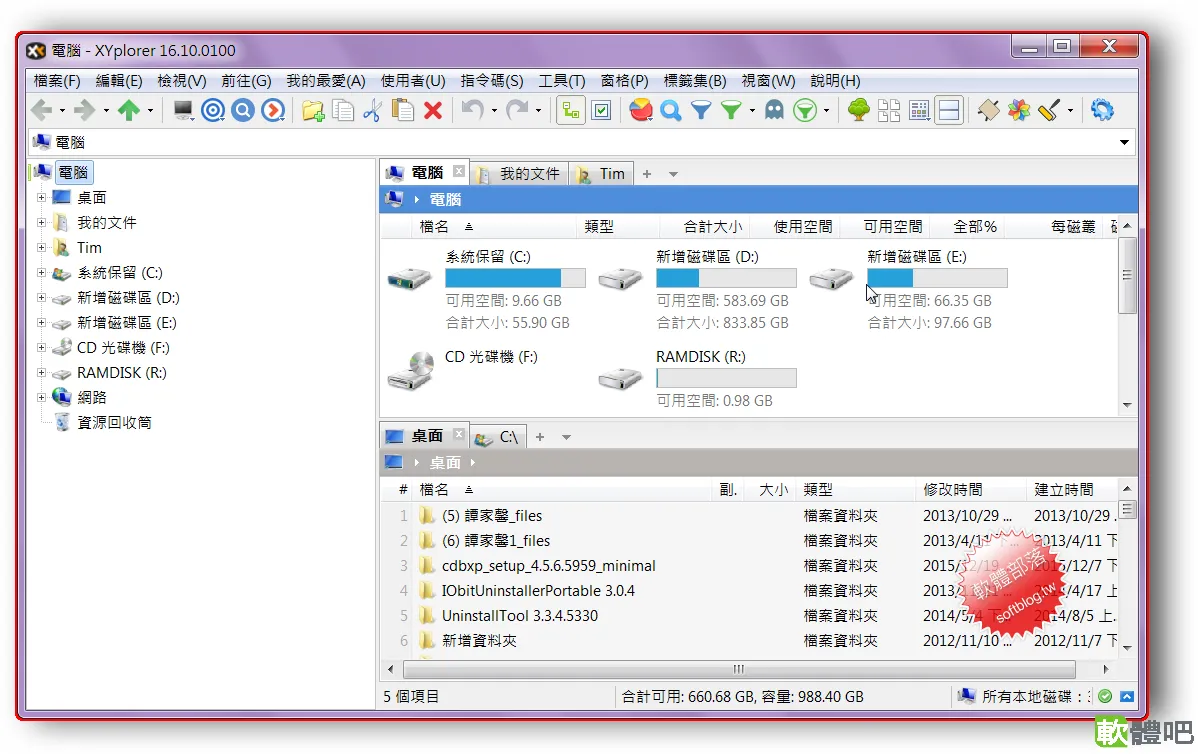The width and height of the screenshot is (1198, 754).
Task: Open the 我的最愛(A) menu
Action: [x=325, y=80]
